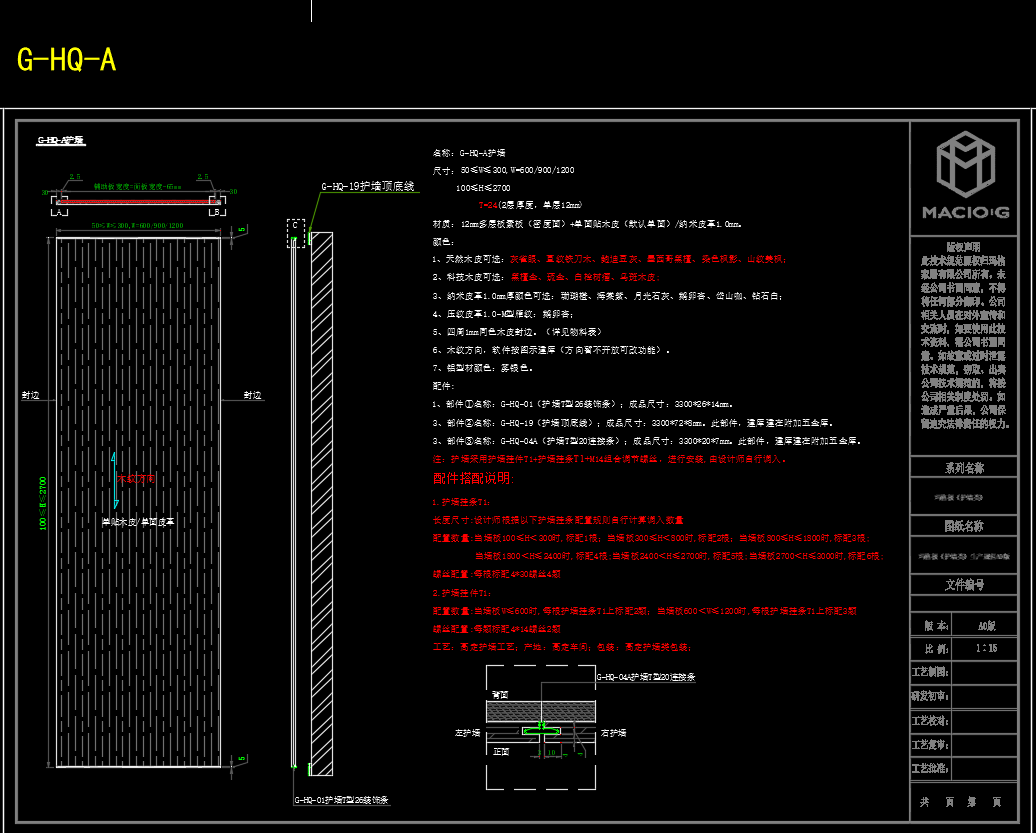Viewport: 1036px width, 833px height.
Task: Click the 系列名称 title block header
Action: click(964, 468)
